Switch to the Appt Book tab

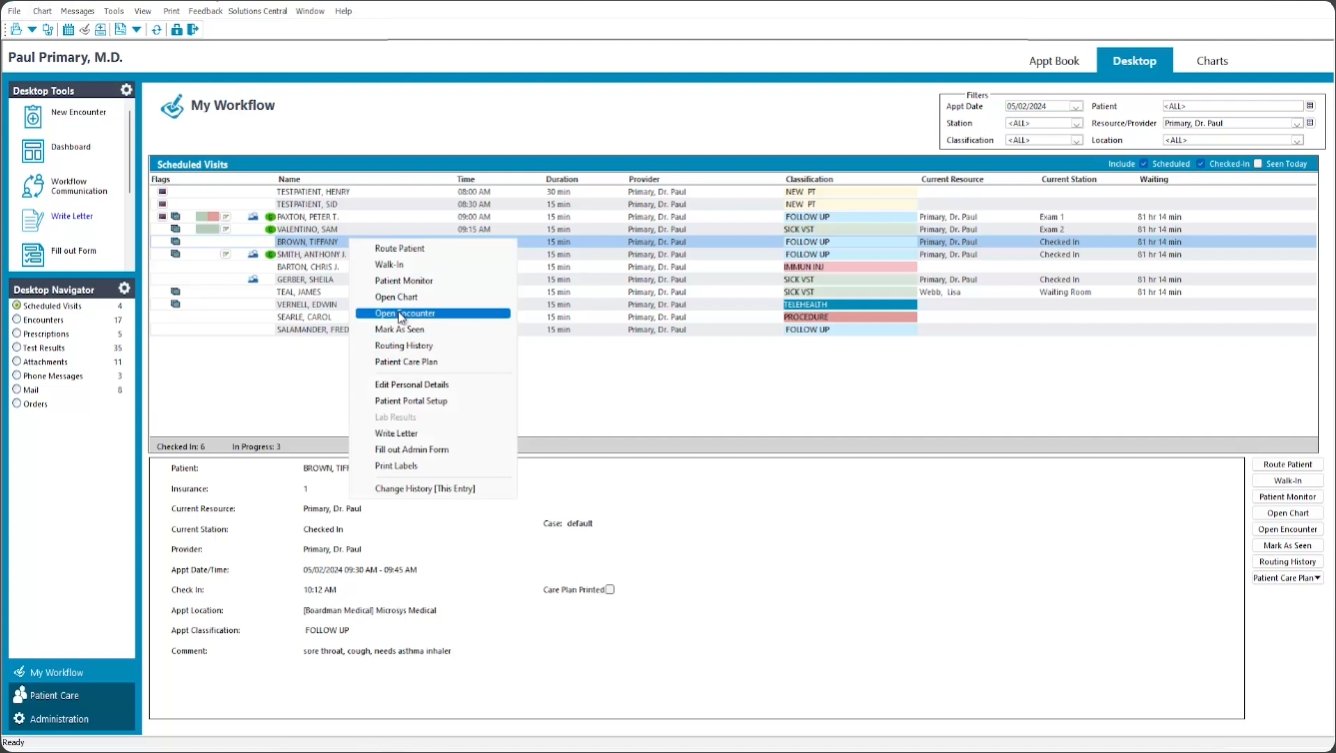(1054, 61)
